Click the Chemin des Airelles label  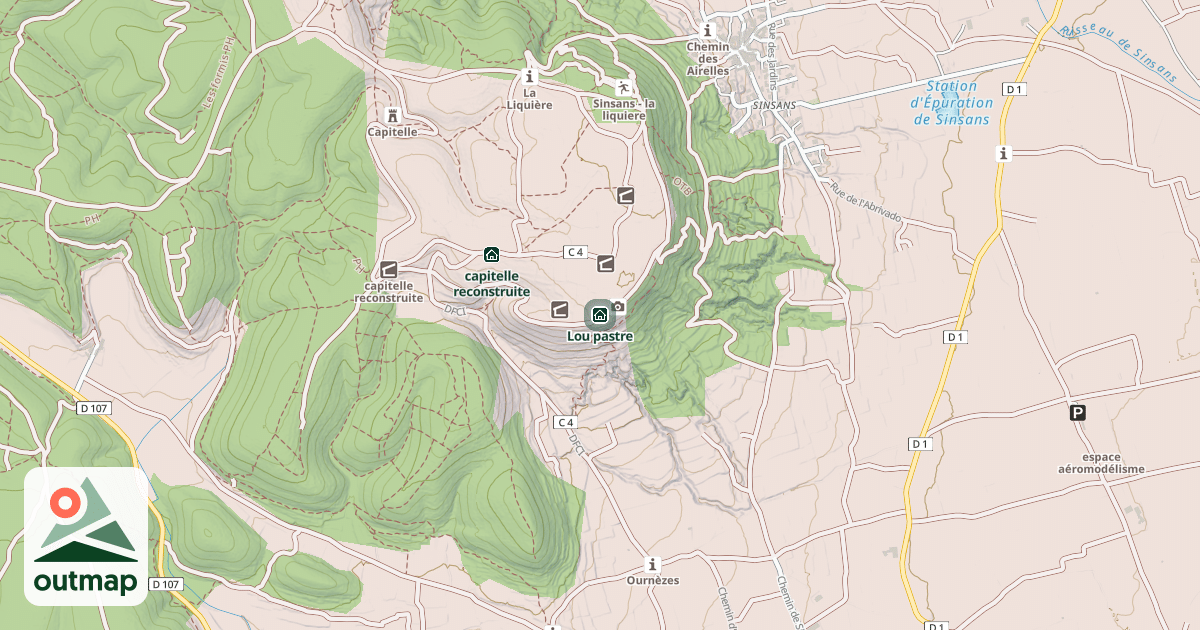point(708,57)
